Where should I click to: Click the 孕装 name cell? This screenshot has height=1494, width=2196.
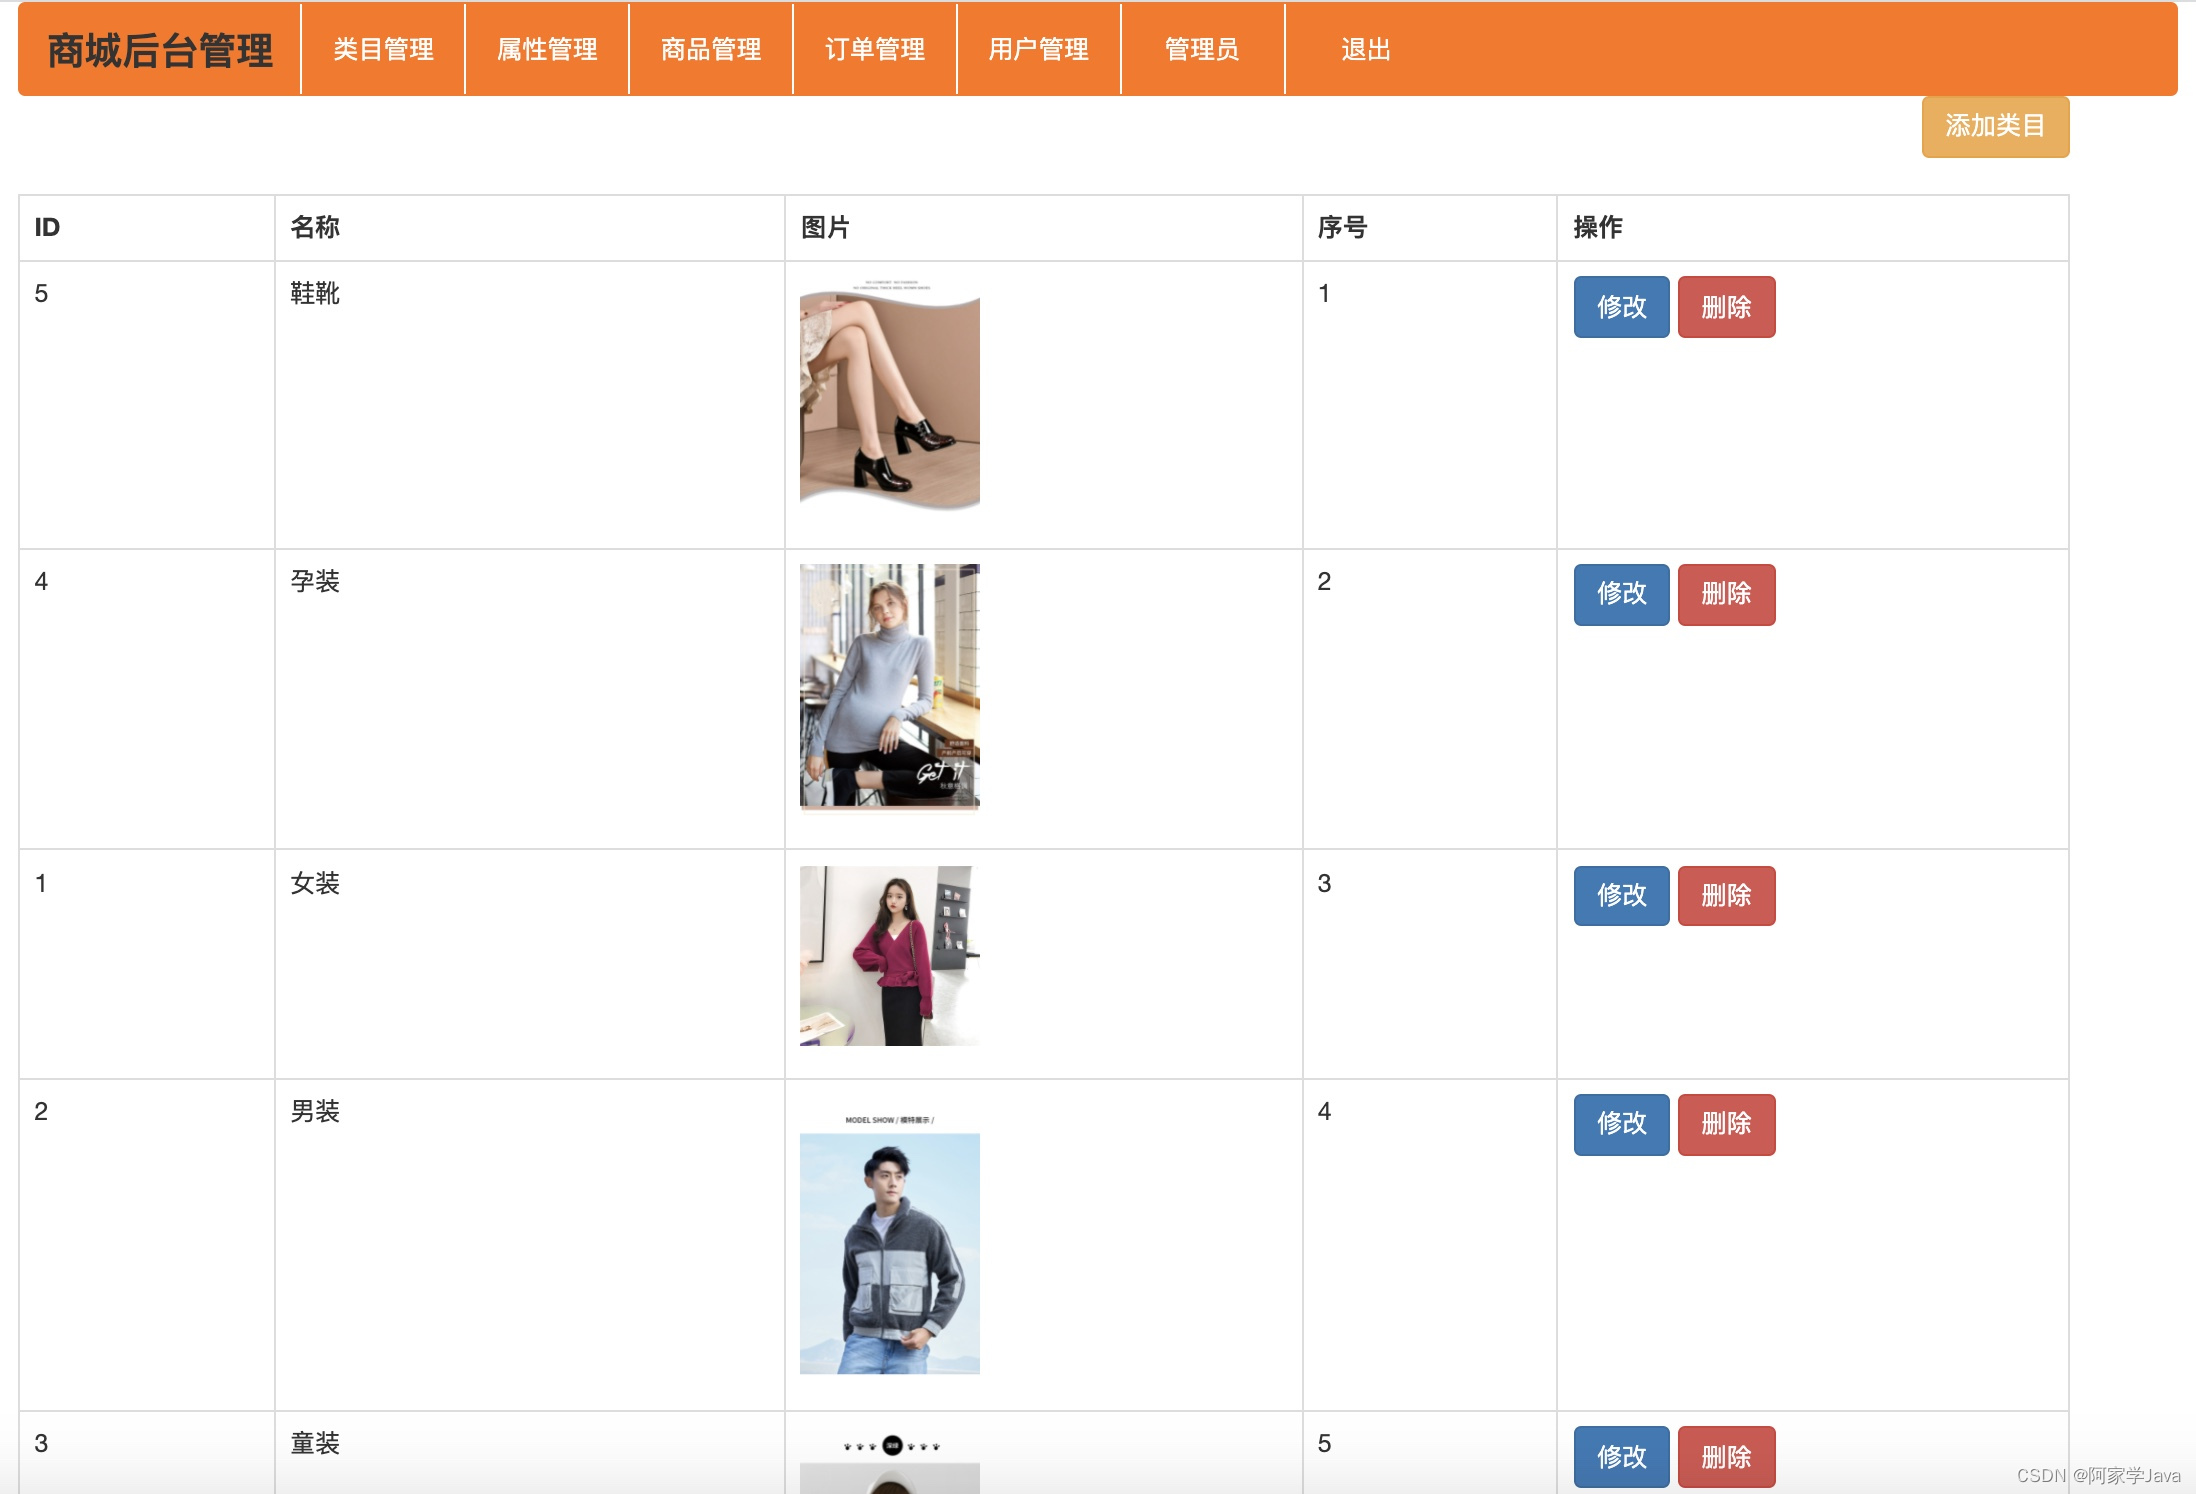(x=530, y=699)
